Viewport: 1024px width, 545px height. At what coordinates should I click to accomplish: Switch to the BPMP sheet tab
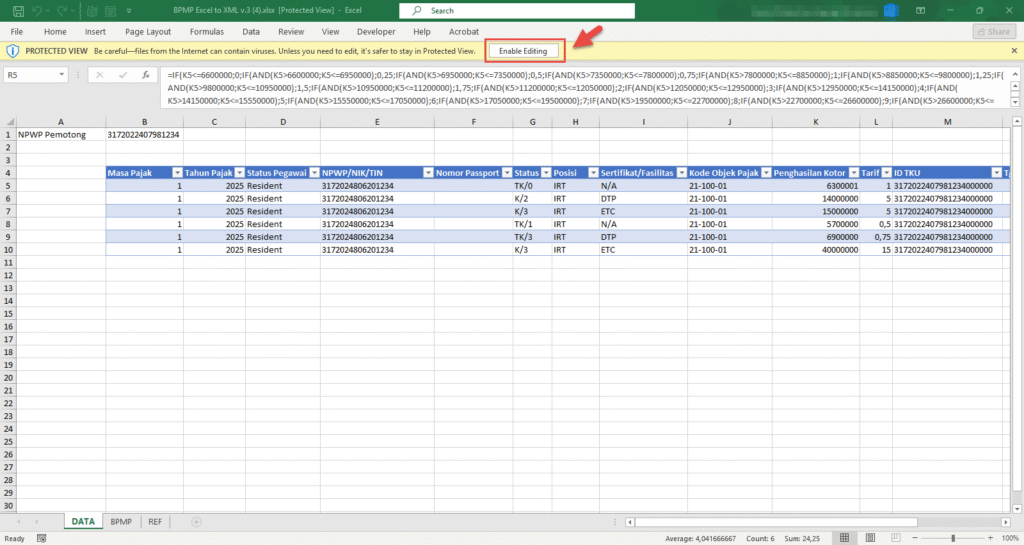[x=121, y=522]
